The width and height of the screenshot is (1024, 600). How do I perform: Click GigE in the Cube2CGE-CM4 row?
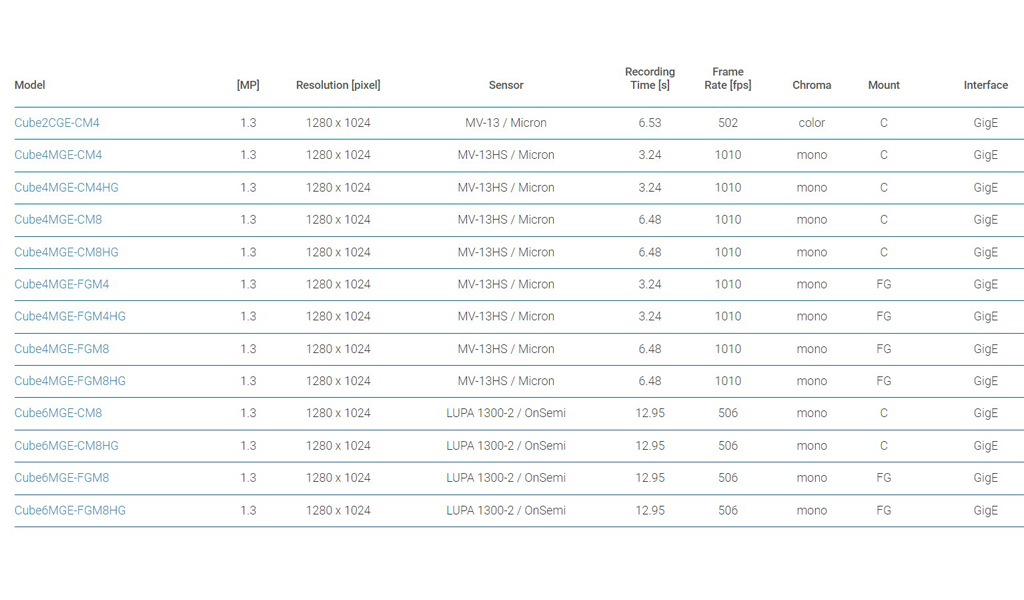985,123
